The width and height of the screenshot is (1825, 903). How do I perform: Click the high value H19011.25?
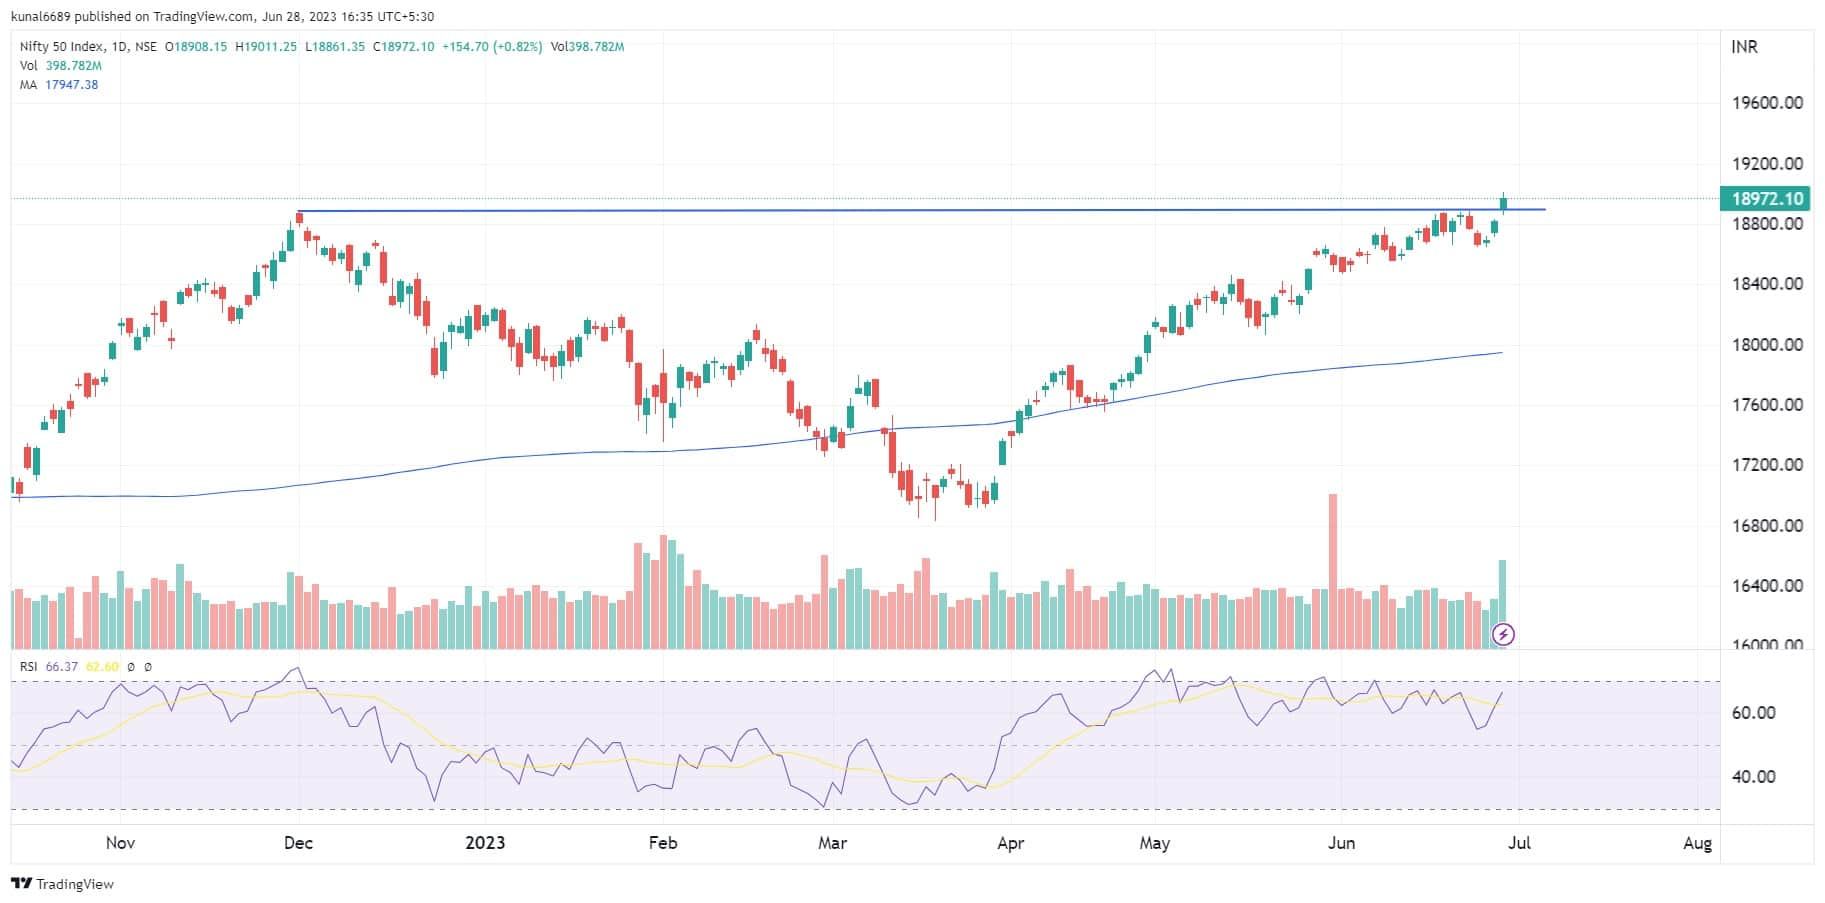pyautogui.click(x=266, y=46)
